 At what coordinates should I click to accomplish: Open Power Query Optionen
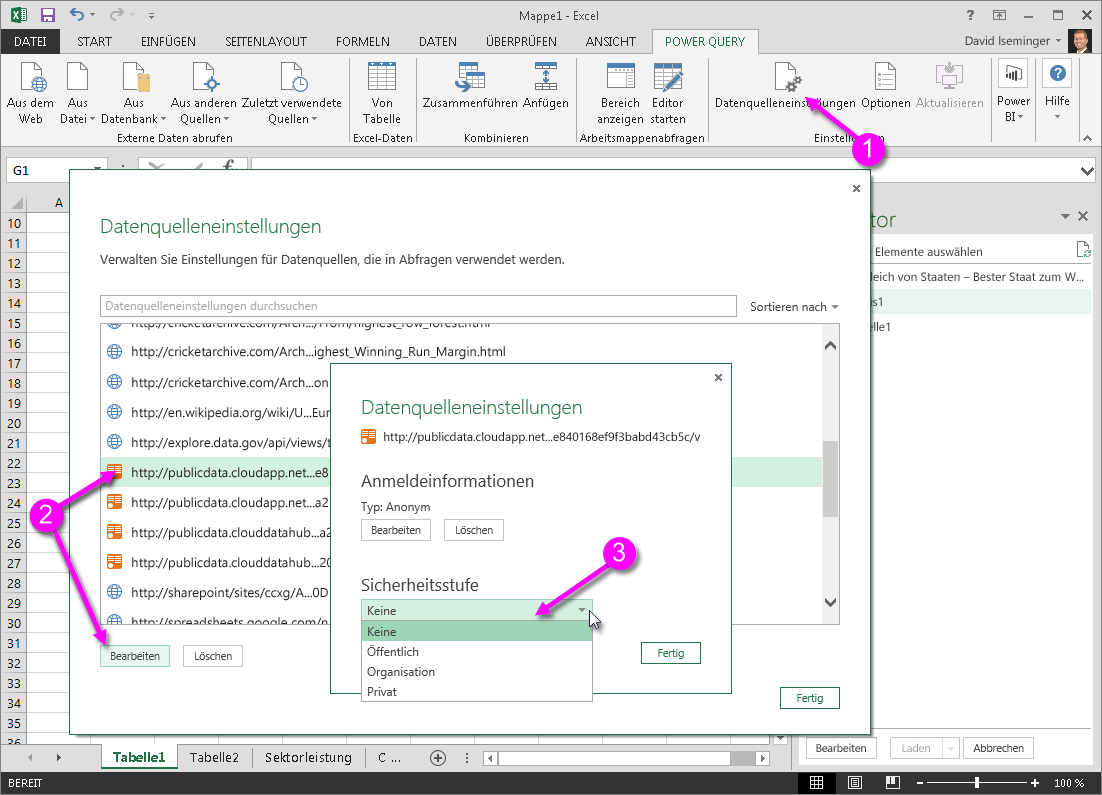coord(886,84)
